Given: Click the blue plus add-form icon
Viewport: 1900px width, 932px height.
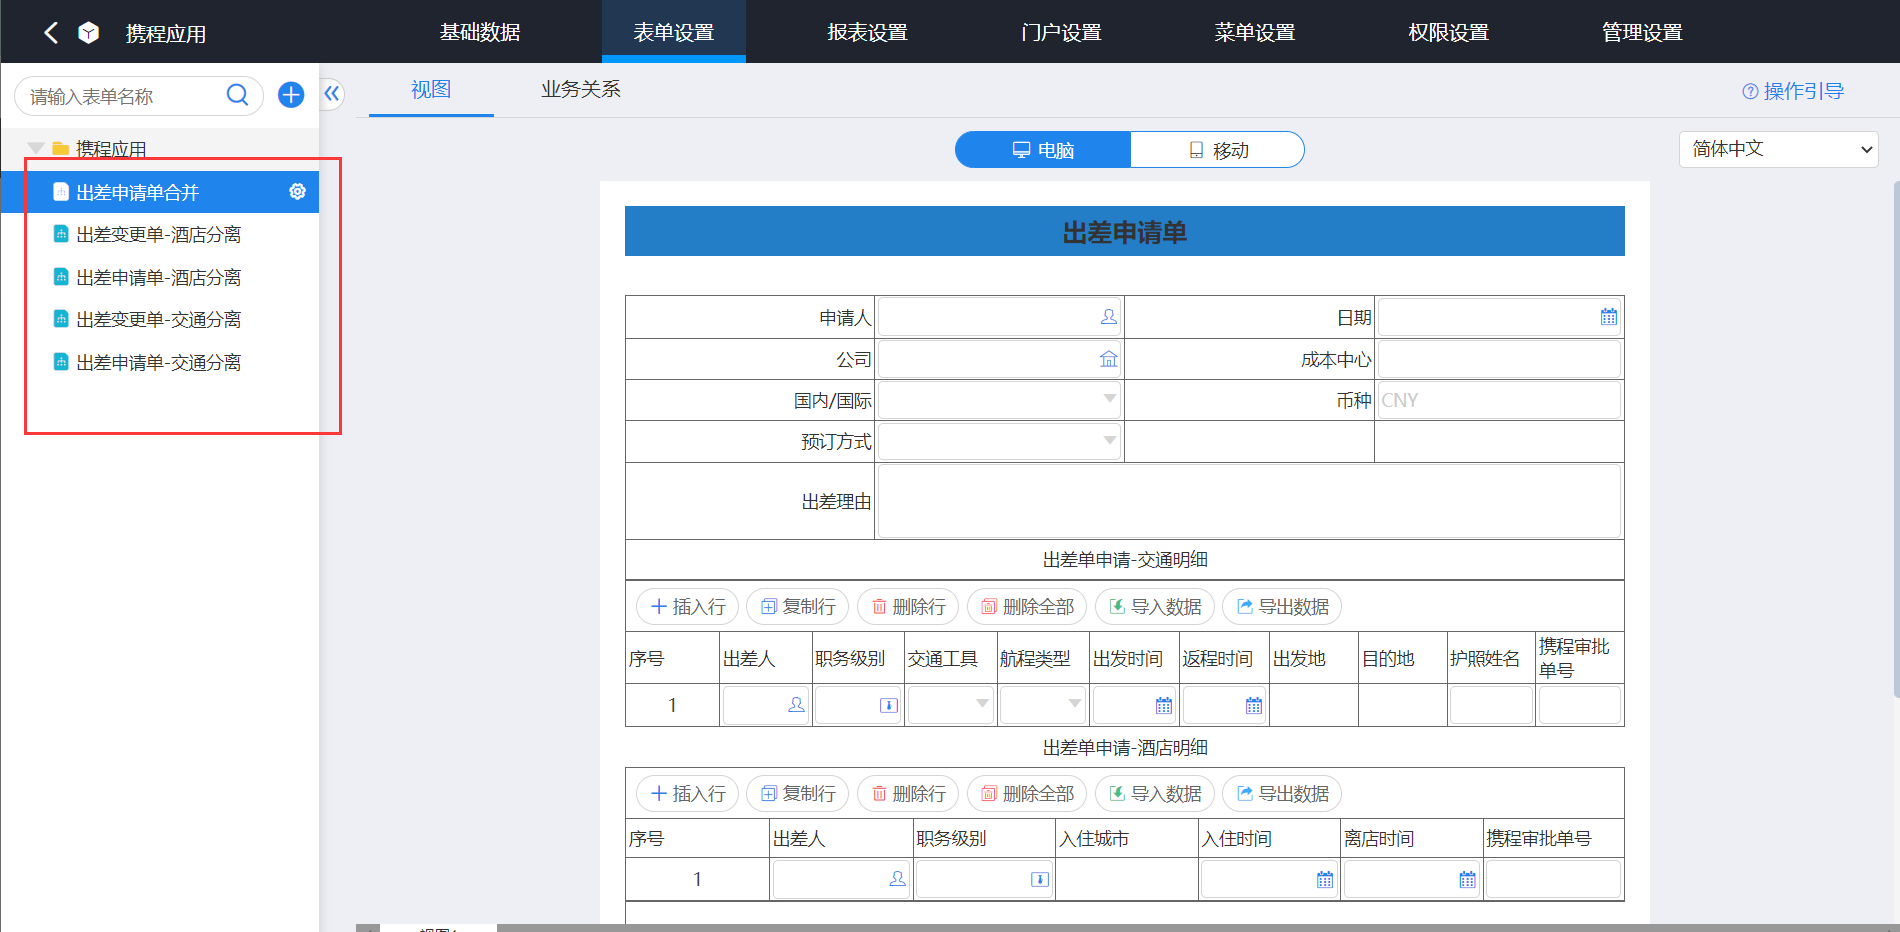Looking at the screenshot, I should [291, 95].
